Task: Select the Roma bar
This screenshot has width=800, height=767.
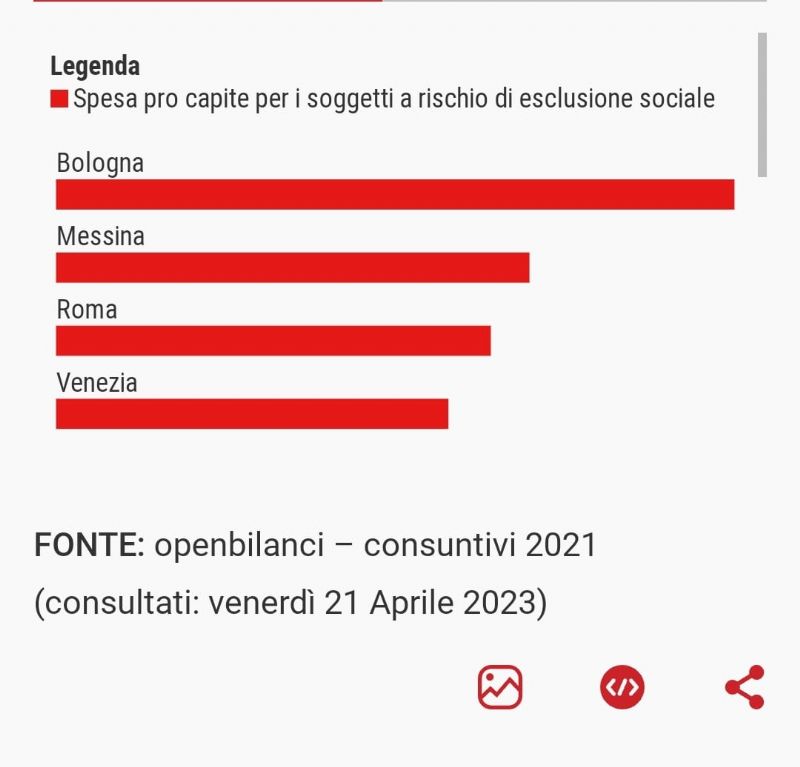Action: point(273,341)
